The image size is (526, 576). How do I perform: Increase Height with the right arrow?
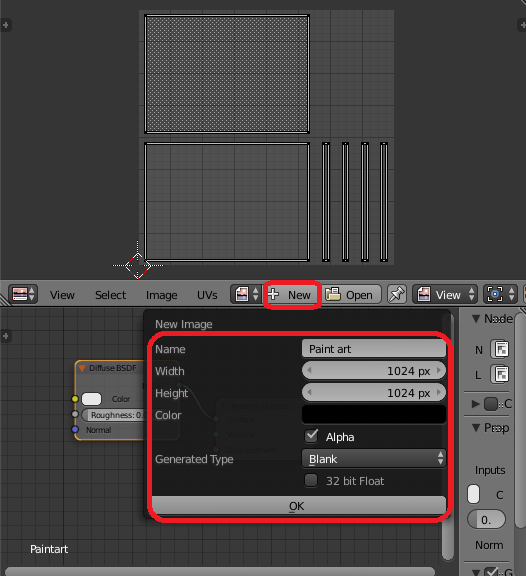[439, 392]
